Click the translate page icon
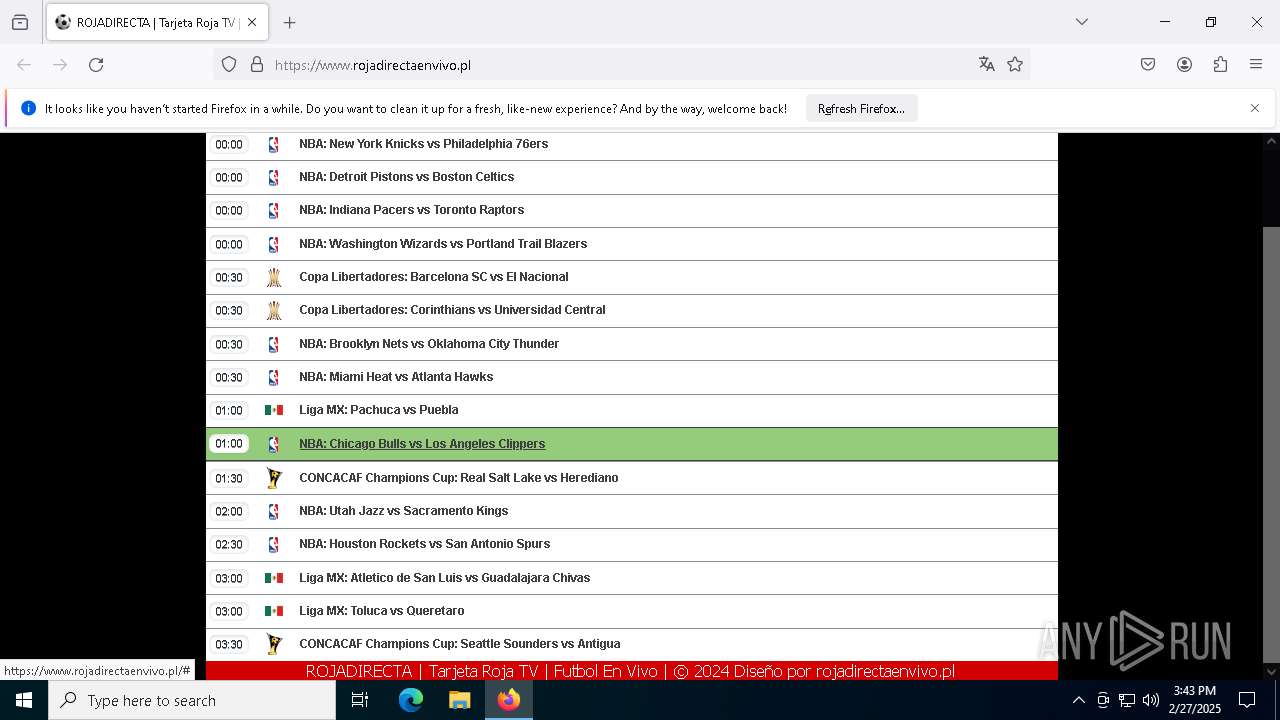The image size is (1280, 720). [987, 65]
